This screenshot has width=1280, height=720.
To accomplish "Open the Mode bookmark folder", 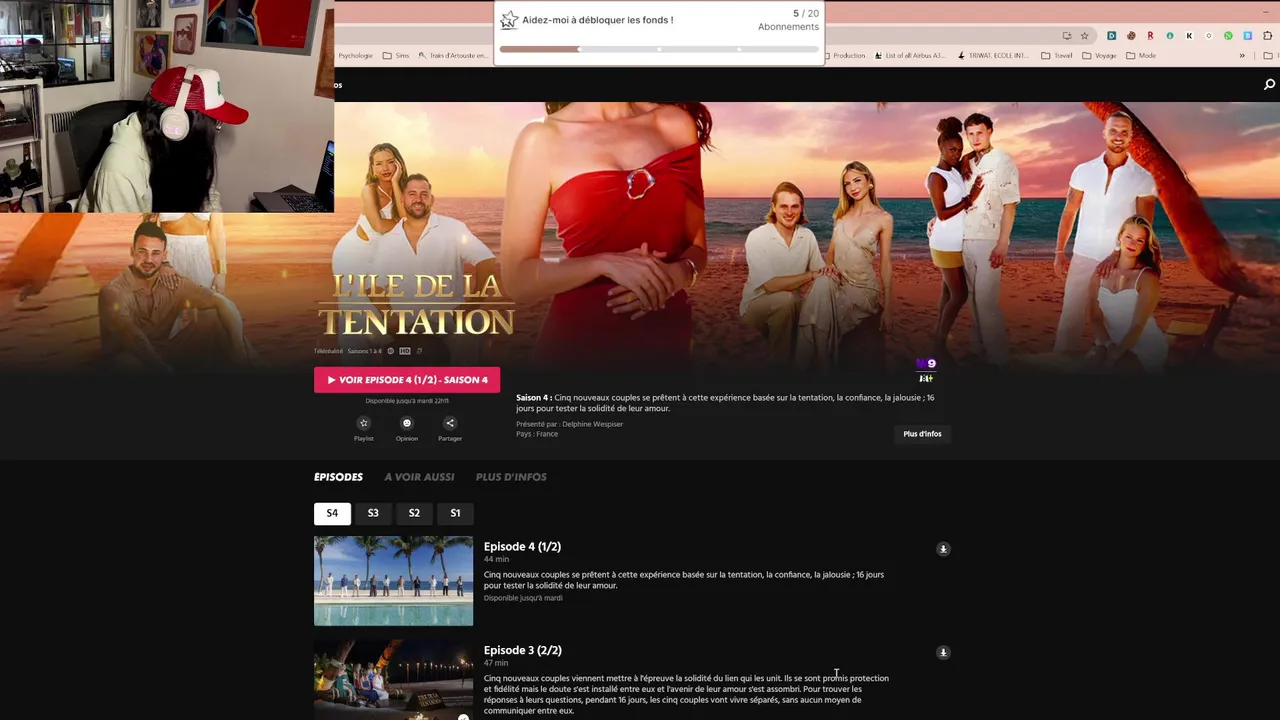I will [x=1141, y=56].
